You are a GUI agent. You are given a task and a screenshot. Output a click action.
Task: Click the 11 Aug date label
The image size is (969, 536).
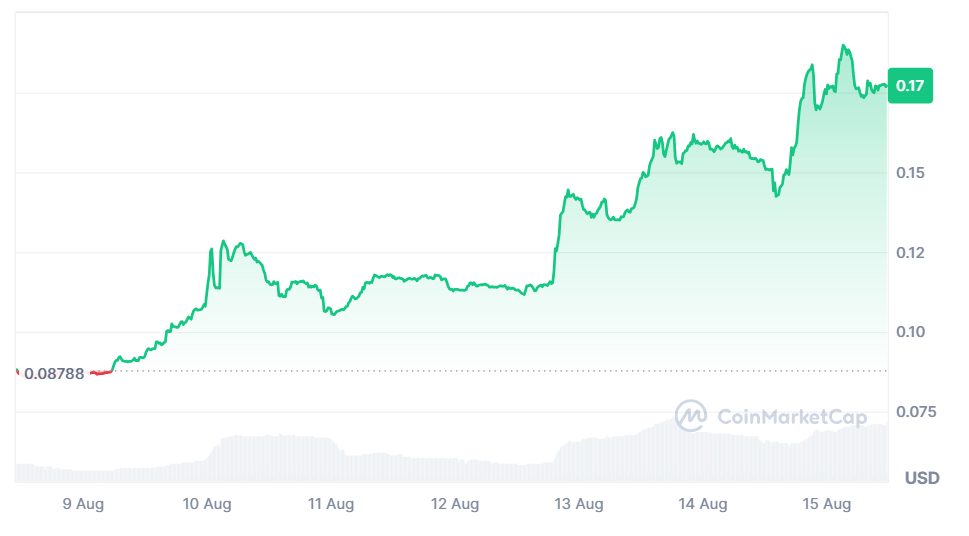coord(331,504)
